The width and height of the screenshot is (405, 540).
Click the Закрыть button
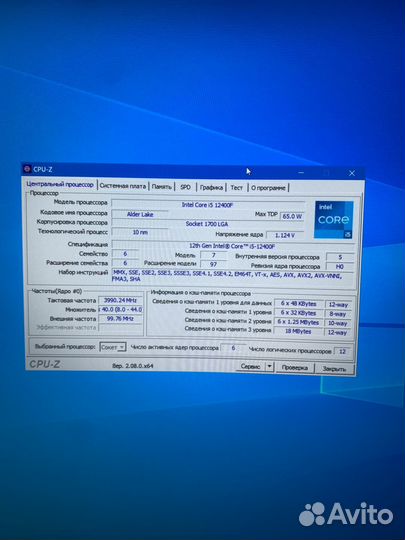click(334, 369)
